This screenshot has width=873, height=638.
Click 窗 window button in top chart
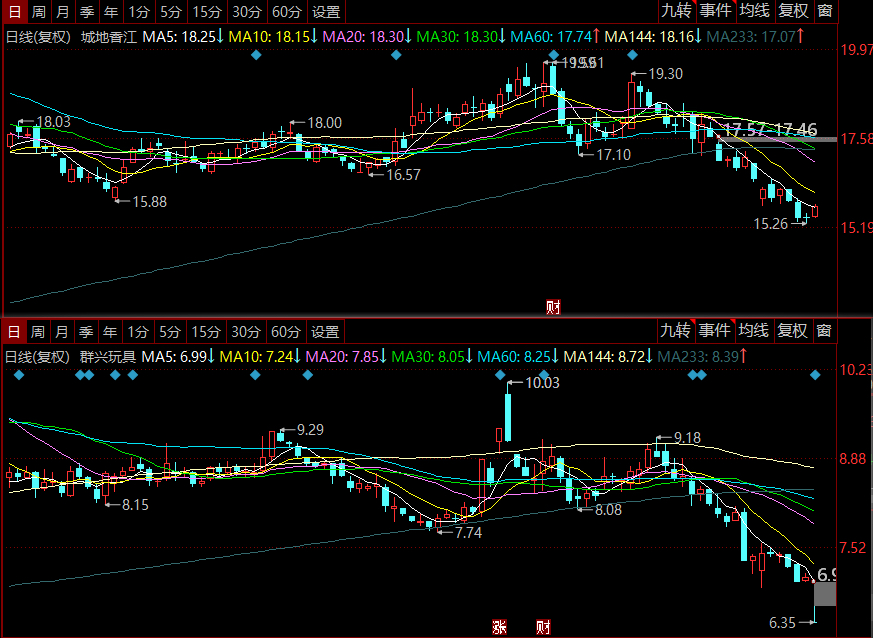point(825,11)
